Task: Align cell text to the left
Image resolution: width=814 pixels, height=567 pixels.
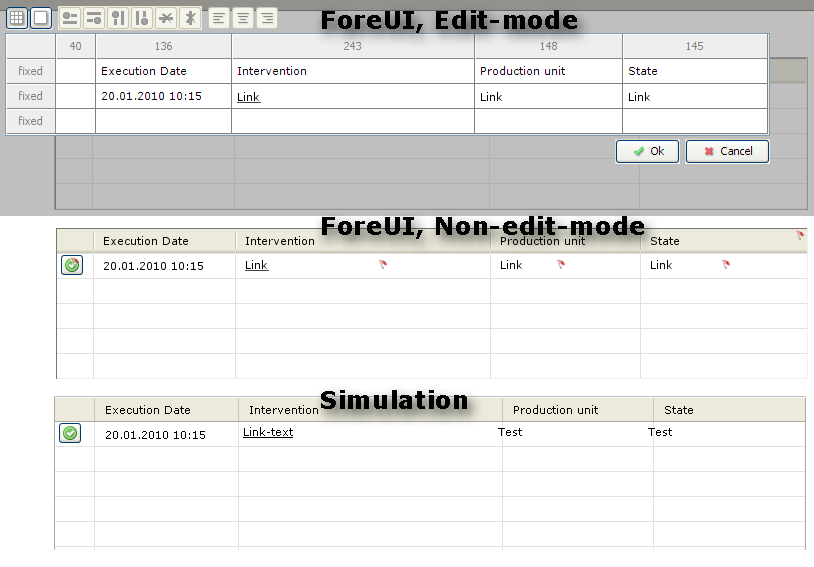Action: tap(219, 18)
